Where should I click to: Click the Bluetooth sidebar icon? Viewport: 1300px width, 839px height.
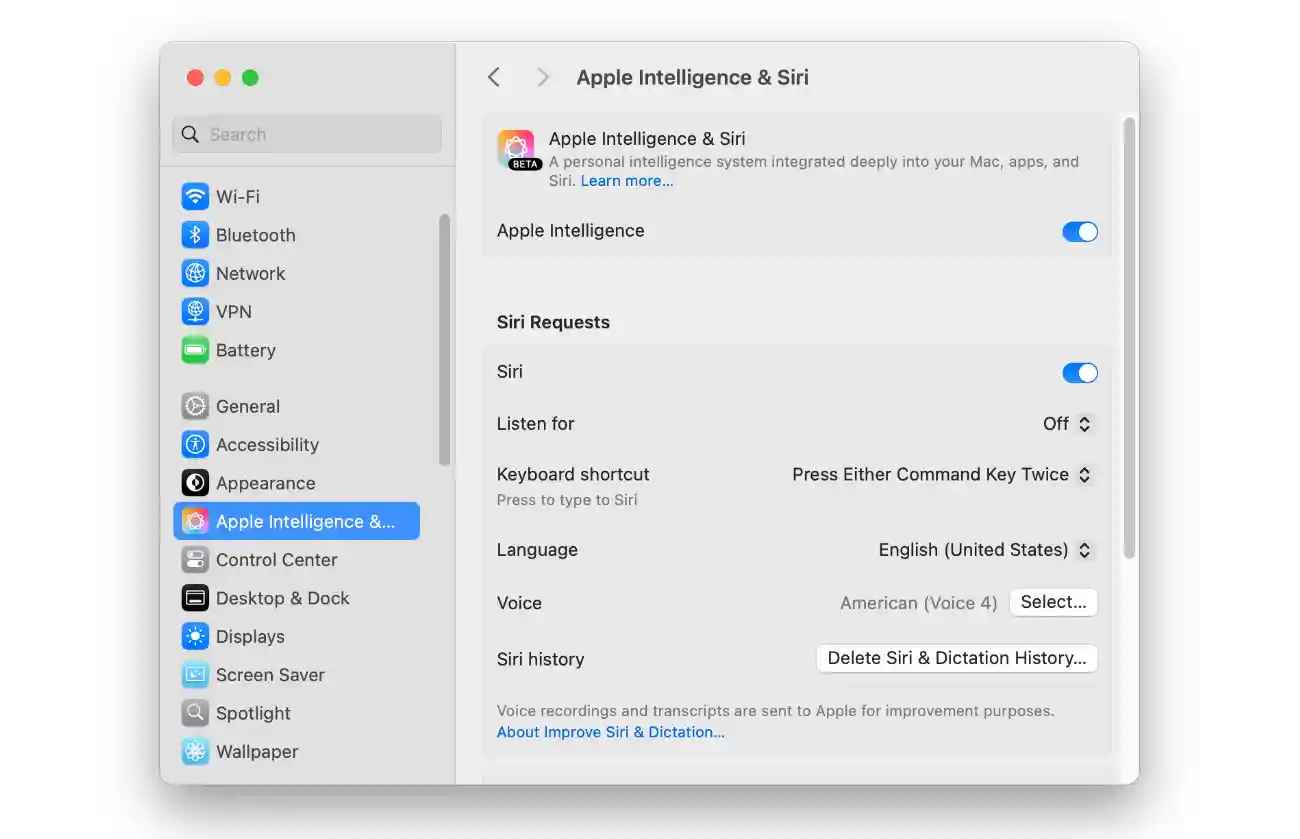(x=195, y=235)
